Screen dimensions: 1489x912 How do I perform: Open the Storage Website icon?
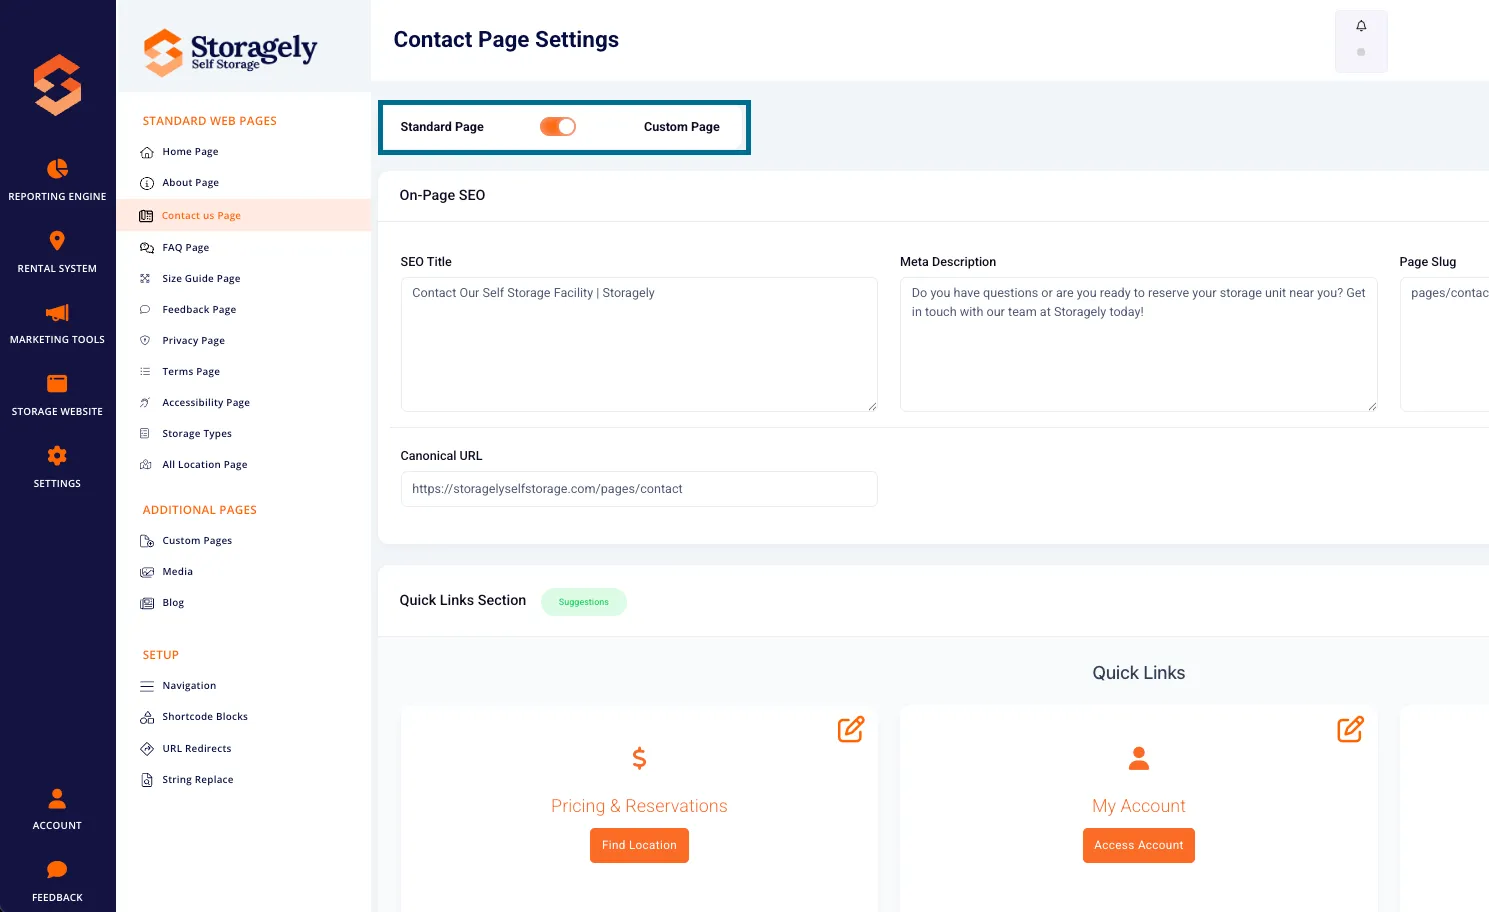57,384
